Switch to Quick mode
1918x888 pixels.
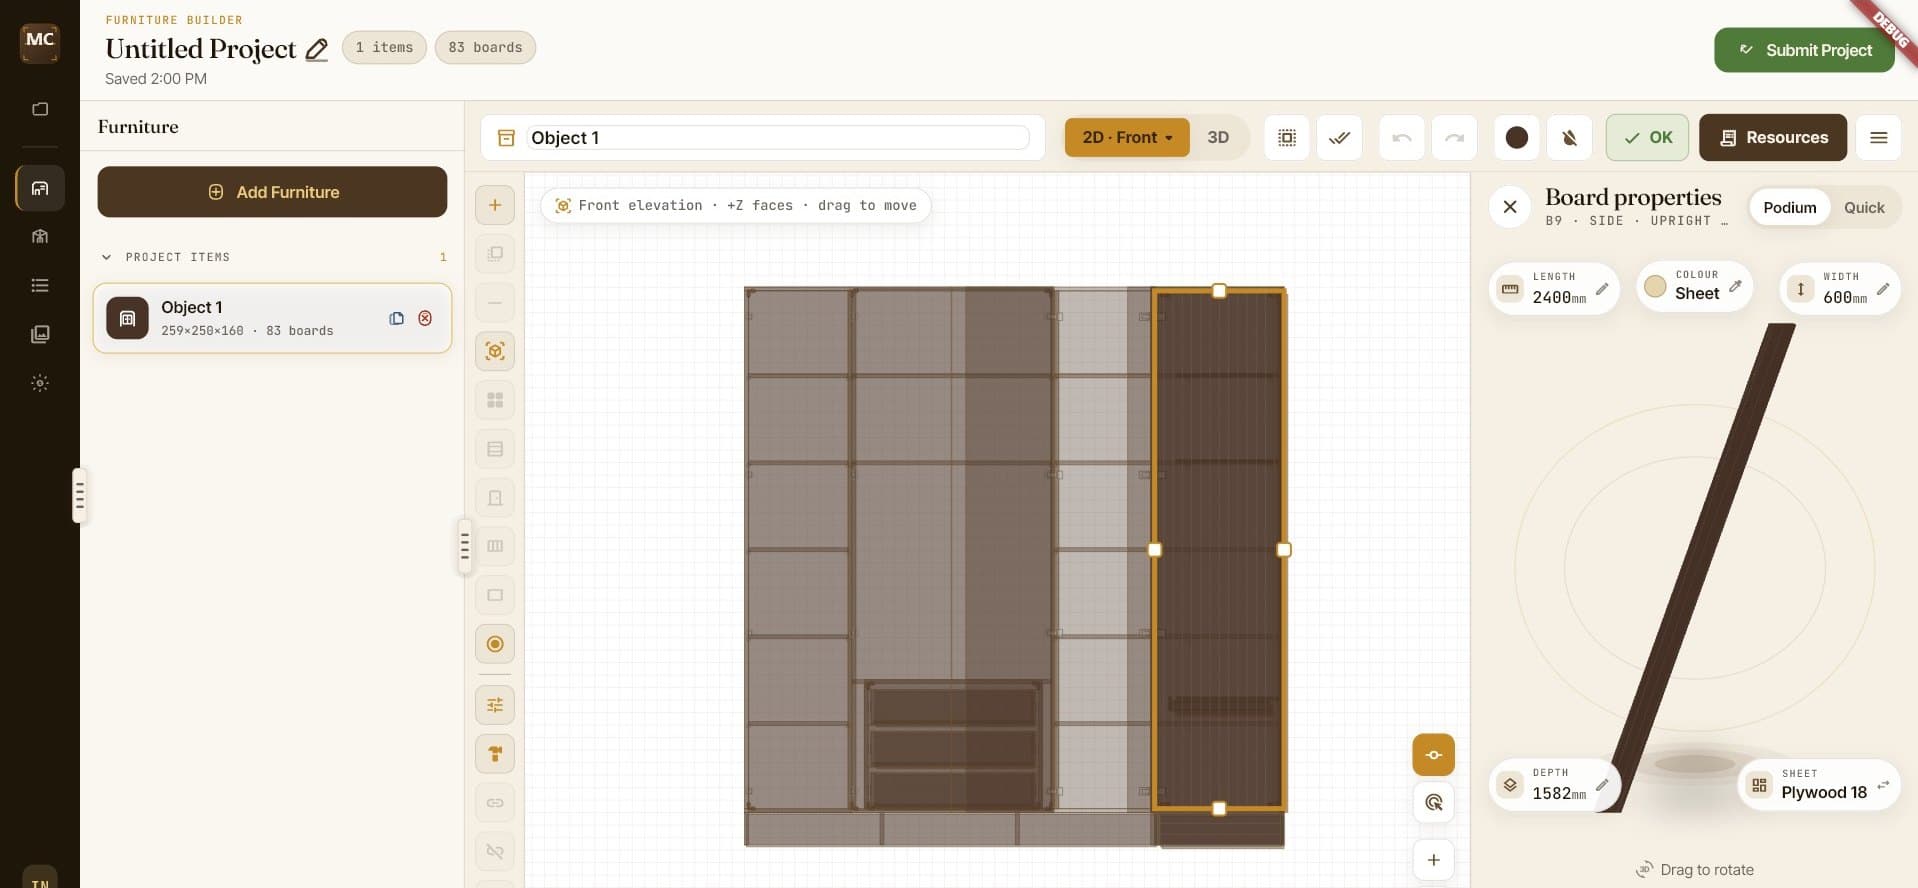tap(1863, 208)
